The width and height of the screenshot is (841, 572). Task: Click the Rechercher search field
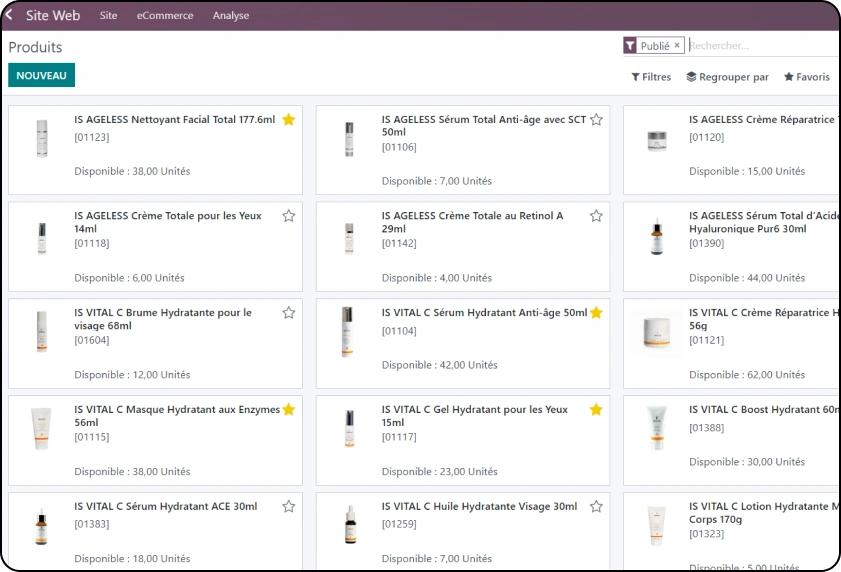[x=762, y=46]
